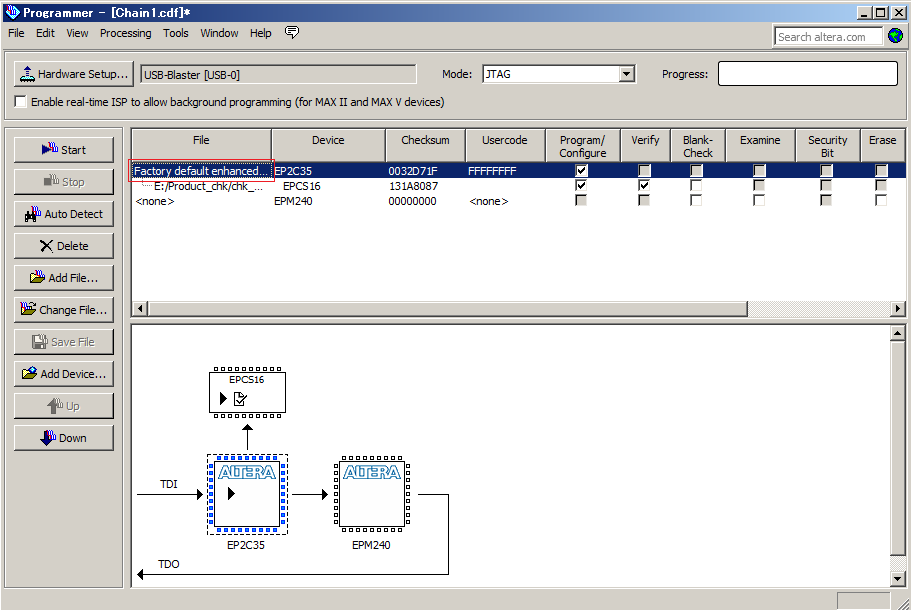911x610 pixels.
Task: Click the Start programming button
Action: coord(64,150)
